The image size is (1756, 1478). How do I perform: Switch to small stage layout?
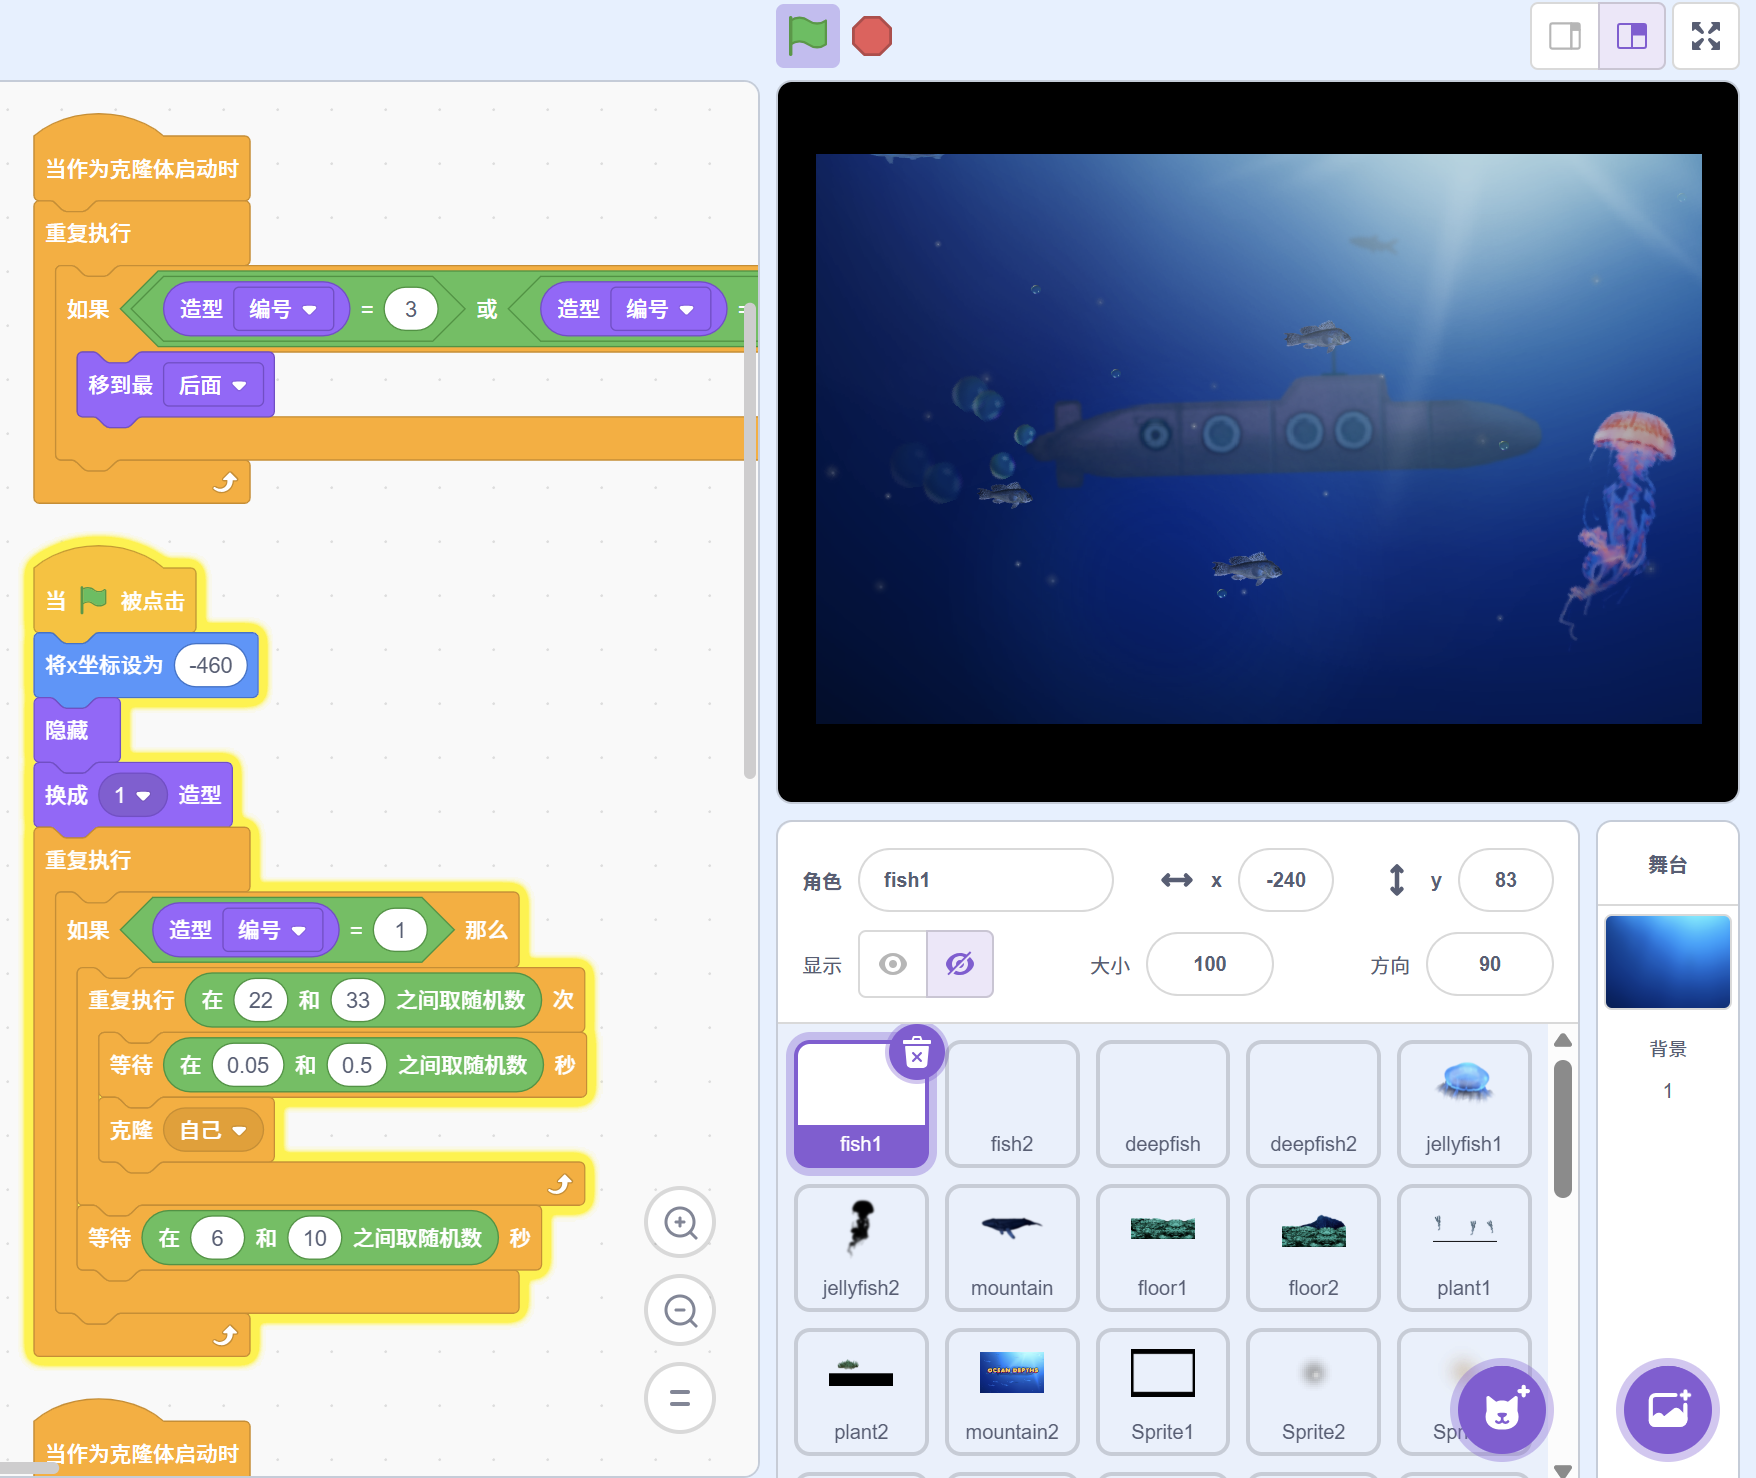coord(1565,36)
